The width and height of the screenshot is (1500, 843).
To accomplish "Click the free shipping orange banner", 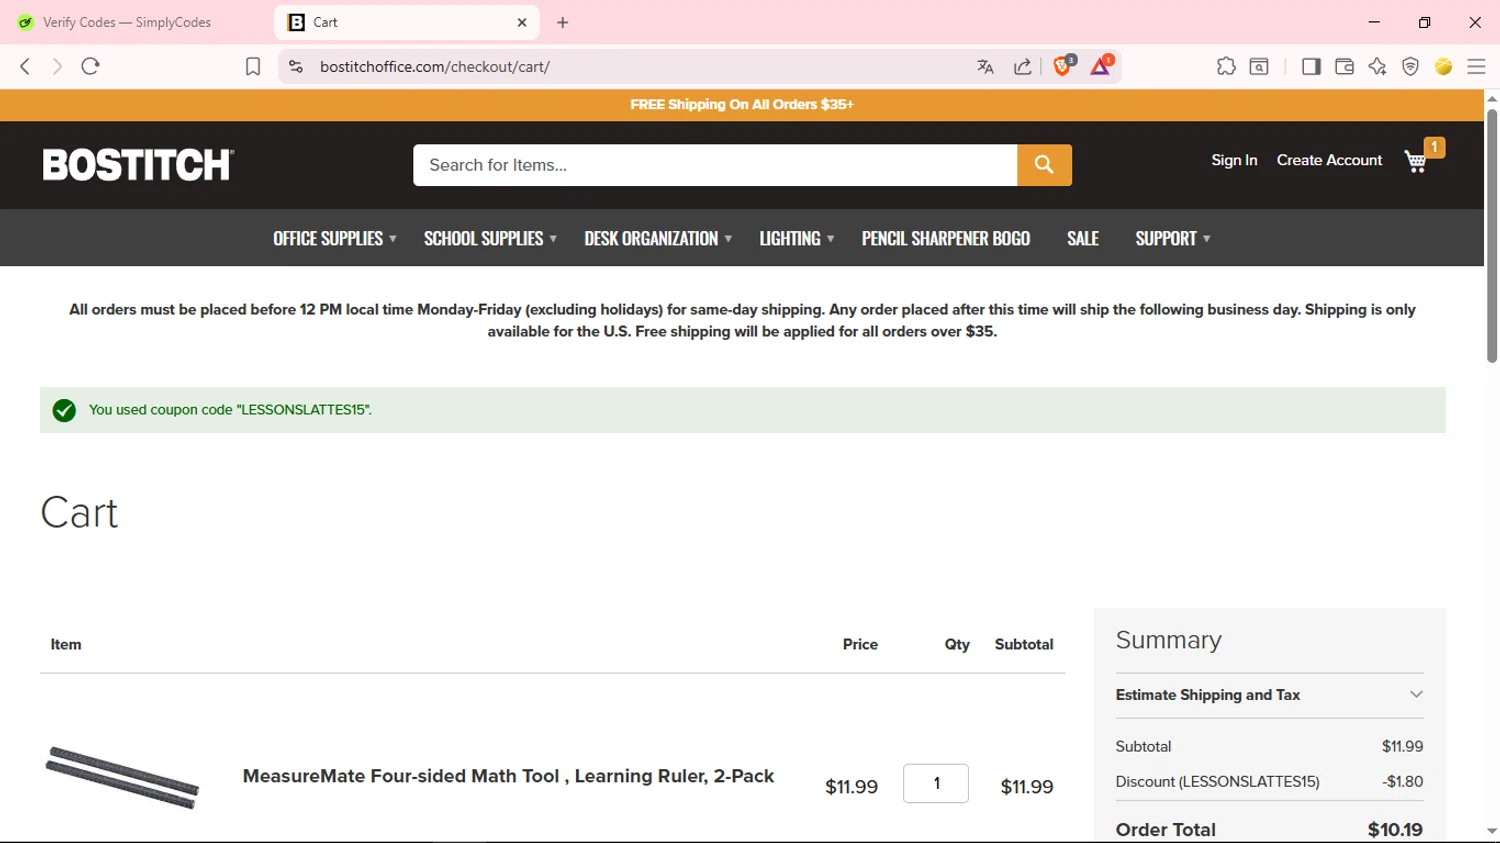I will (x=742, y=104).
